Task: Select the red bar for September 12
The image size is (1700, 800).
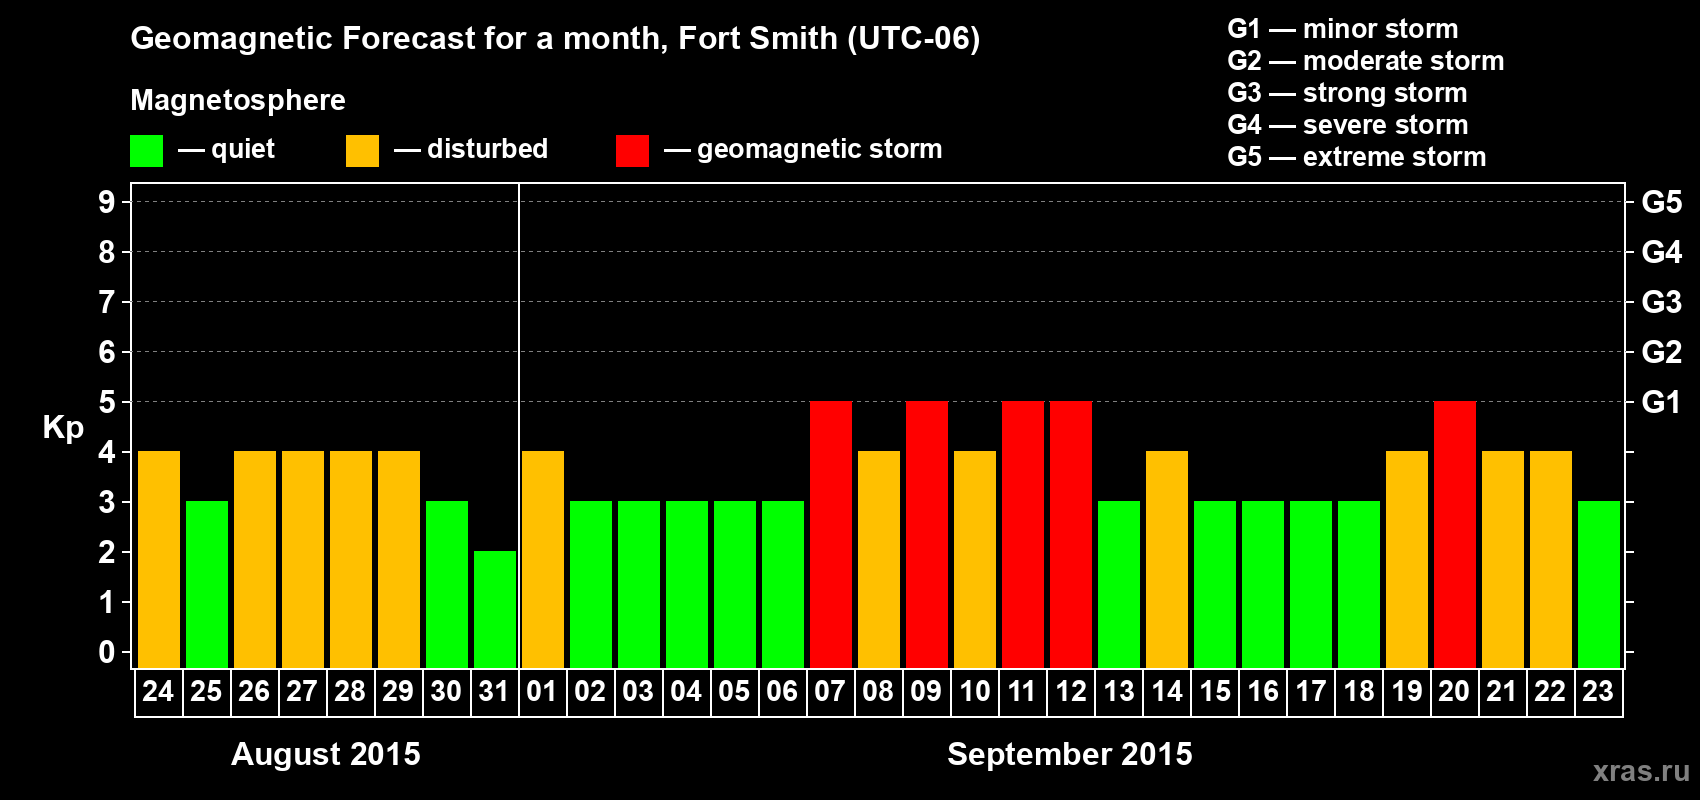Action: [1071, 535]
